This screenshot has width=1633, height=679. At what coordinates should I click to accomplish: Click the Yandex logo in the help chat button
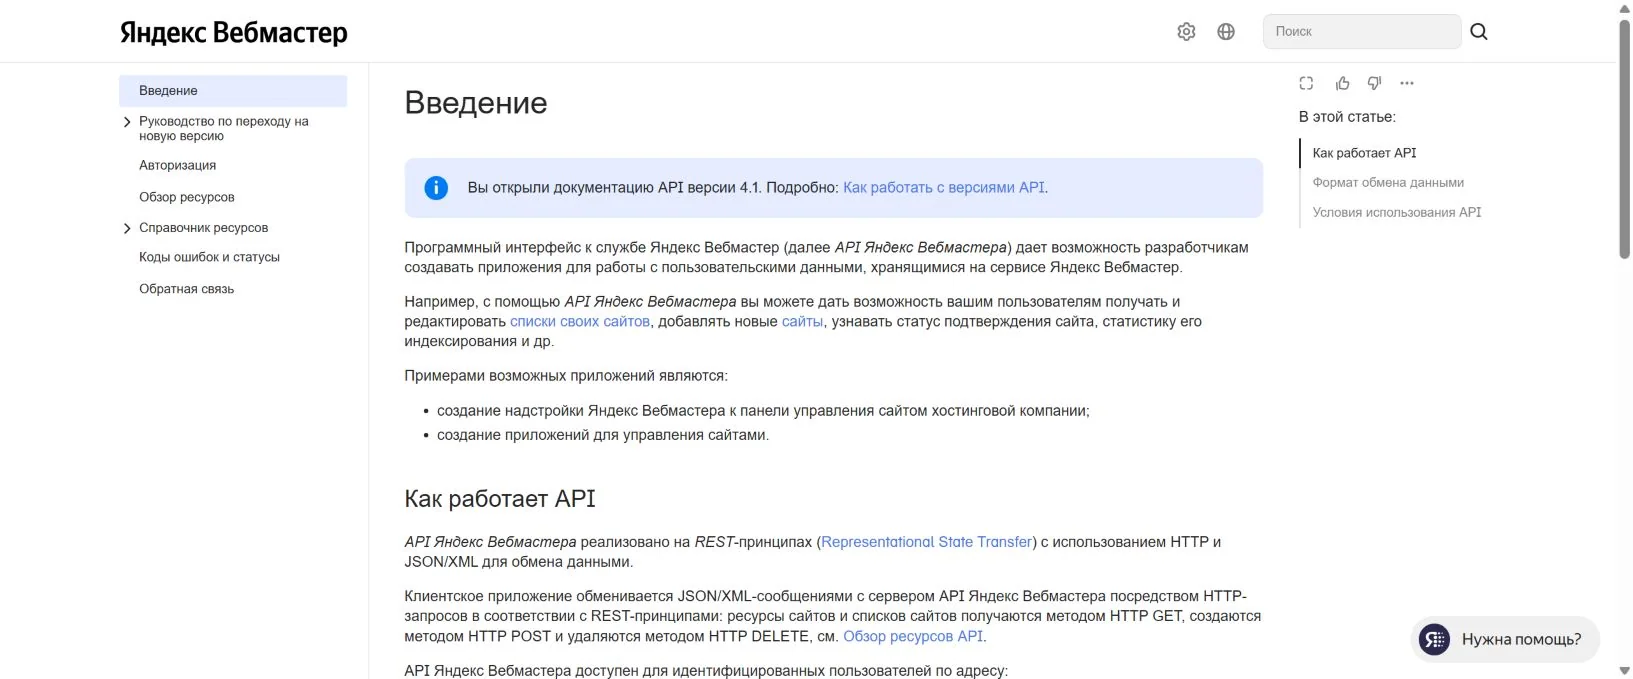pos(1434,639)
